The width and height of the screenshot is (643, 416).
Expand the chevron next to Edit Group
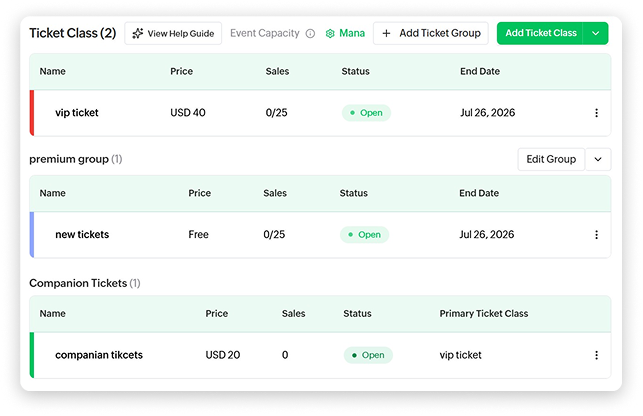598,159
